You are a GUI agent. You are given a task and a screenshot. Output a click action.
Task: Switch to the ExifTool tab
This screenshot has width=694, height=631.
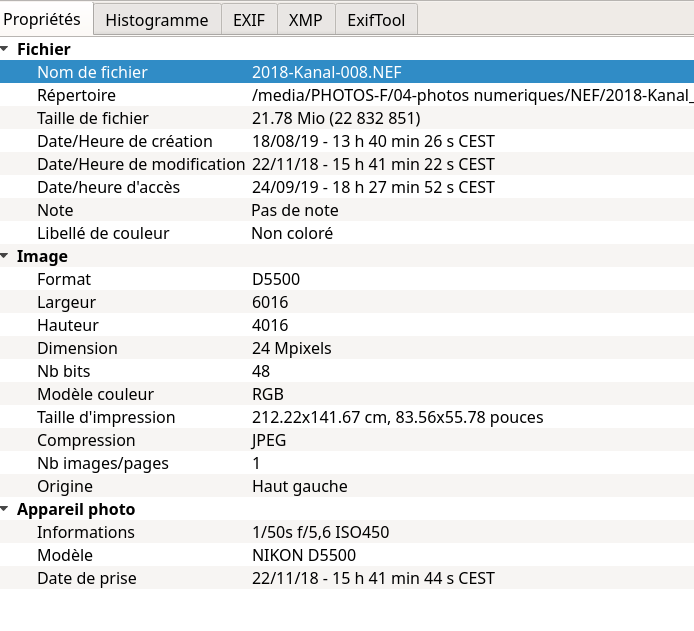(376, 20)
